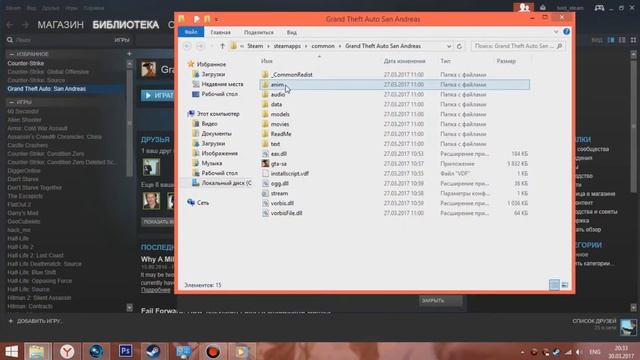Open Photoshop from taskbar
The image size is (640, 360).
[125, 351]
